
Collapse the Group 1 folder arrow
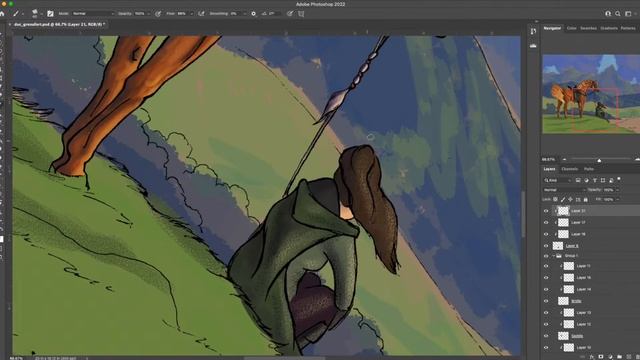tap(553, 256)
